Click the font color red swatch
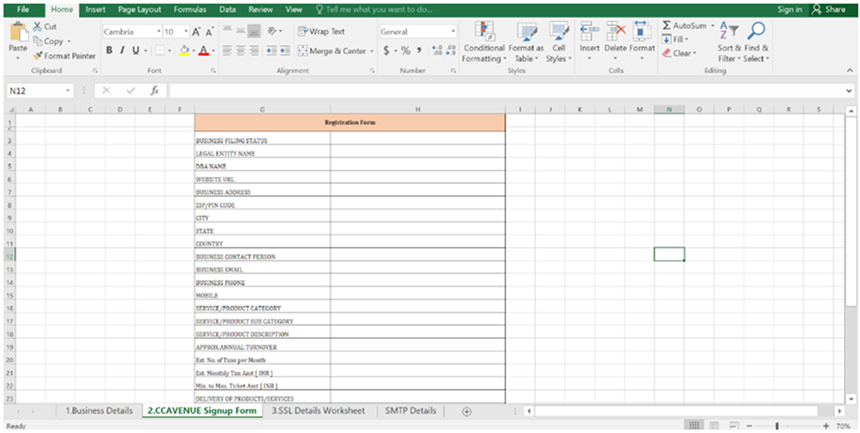The height and width of the screenshot is (433, 860). pyautogui.click(x=203, y=51)
